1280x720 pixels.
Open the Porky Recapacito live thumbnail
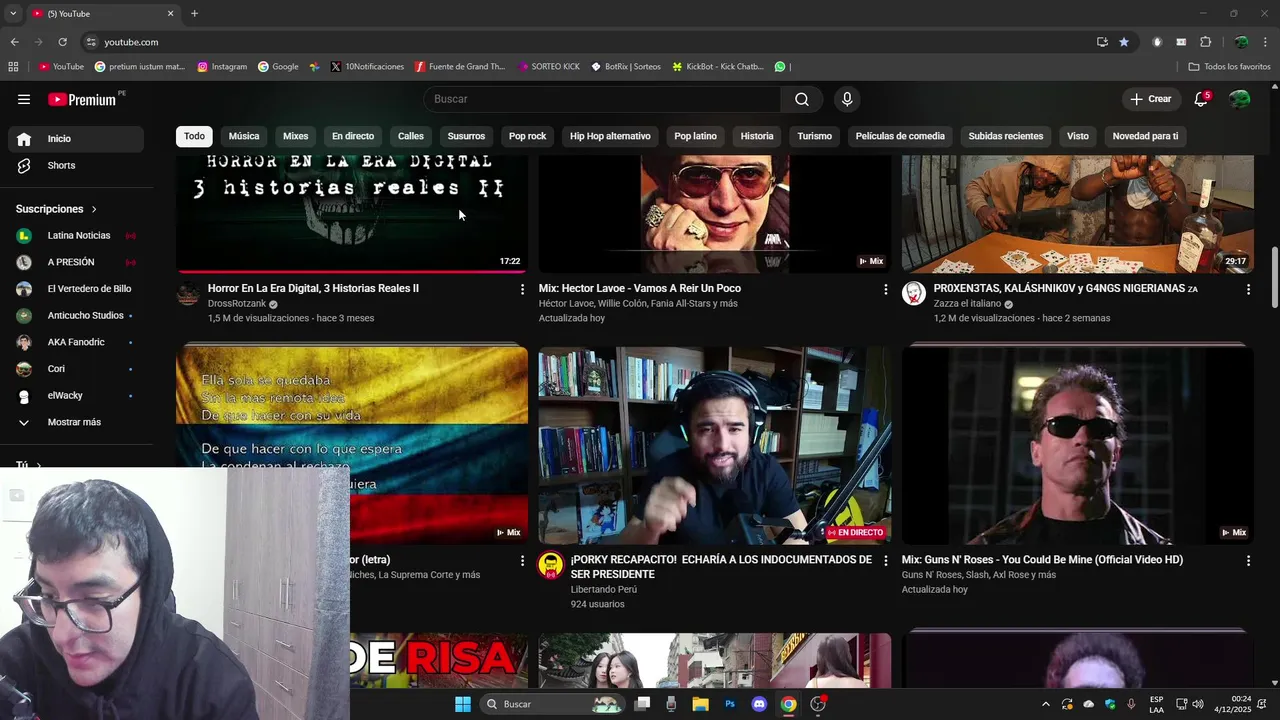[x=715, y=446]
